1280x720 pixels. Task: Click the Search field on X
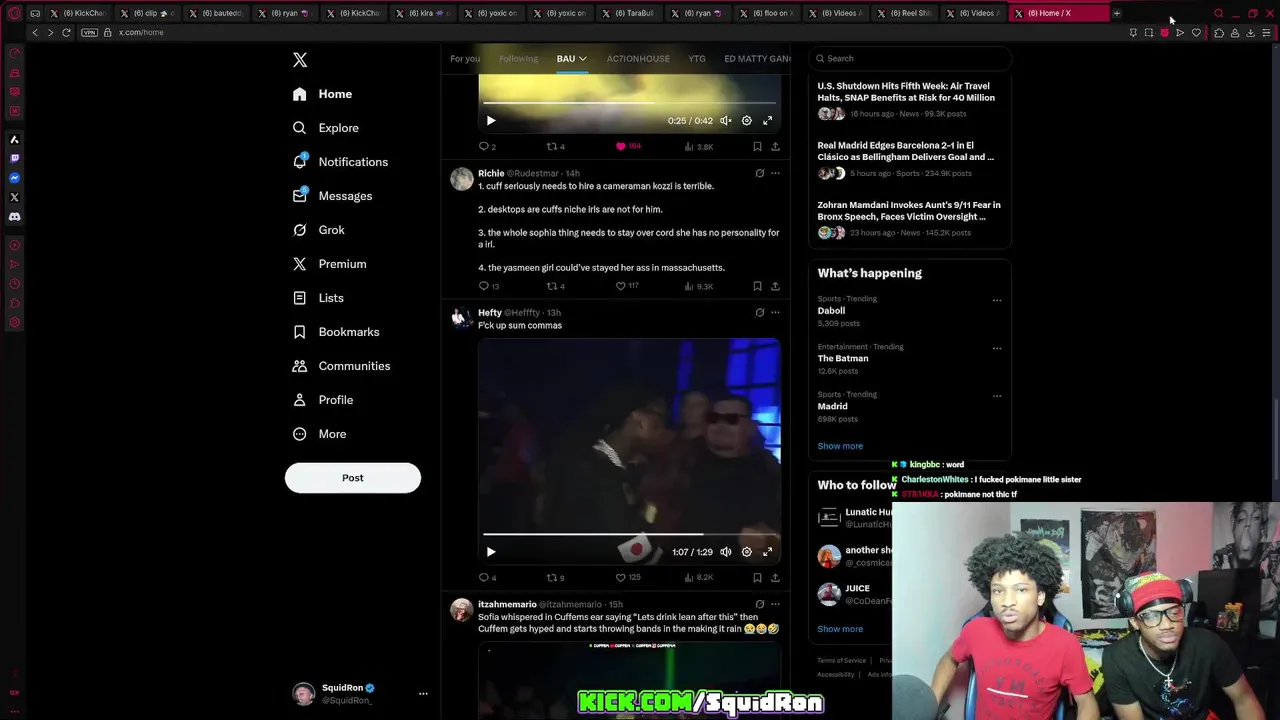tap(910, 58)
